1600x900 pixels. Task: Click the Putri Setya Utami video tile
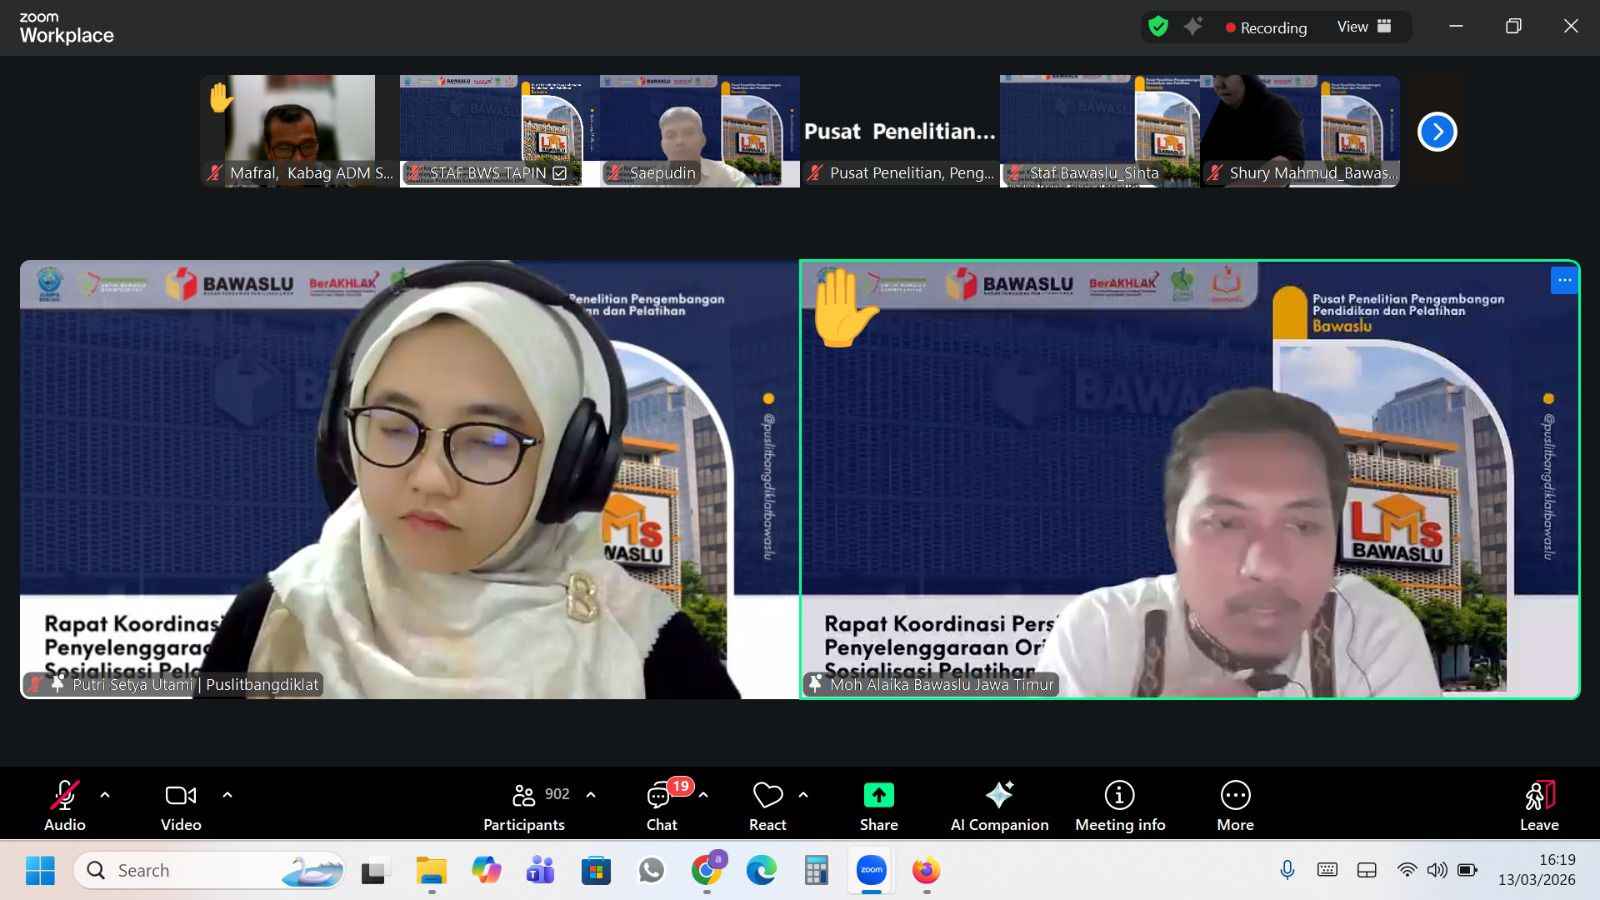[409, 479]
